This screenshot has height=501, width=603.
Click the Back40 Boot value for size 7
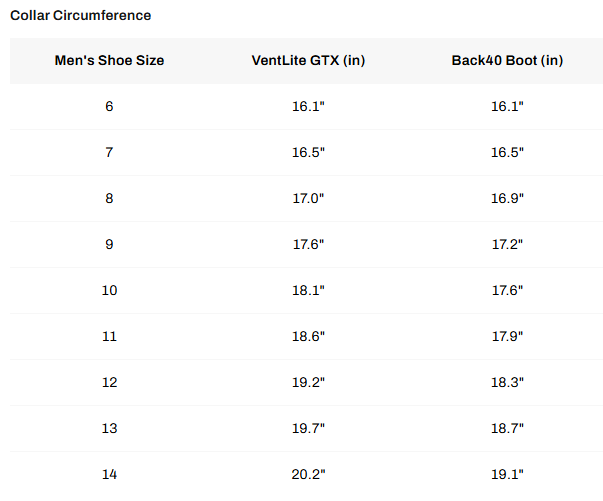[x=507, y=152]
